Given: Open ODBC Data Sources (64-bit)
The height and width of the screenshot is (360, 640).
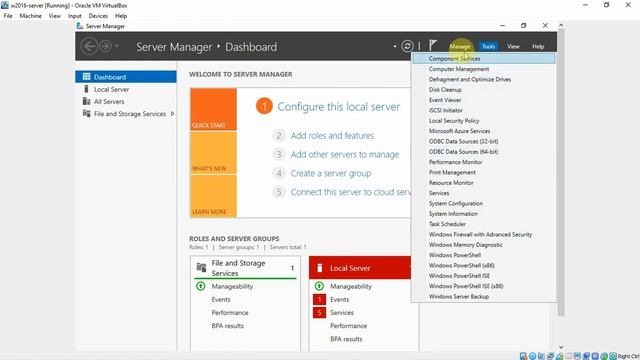Looking at the screenshot, I should coord(484,152).
